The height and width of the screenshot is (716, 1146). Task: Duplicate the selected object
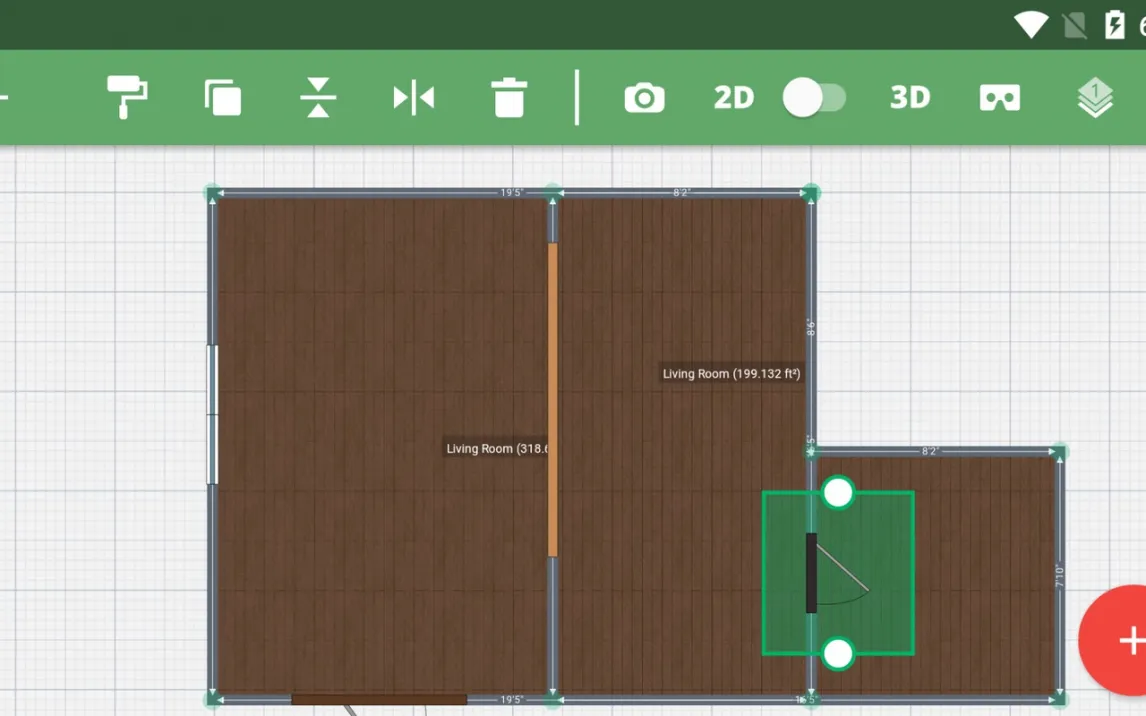(x=222, y=98)
